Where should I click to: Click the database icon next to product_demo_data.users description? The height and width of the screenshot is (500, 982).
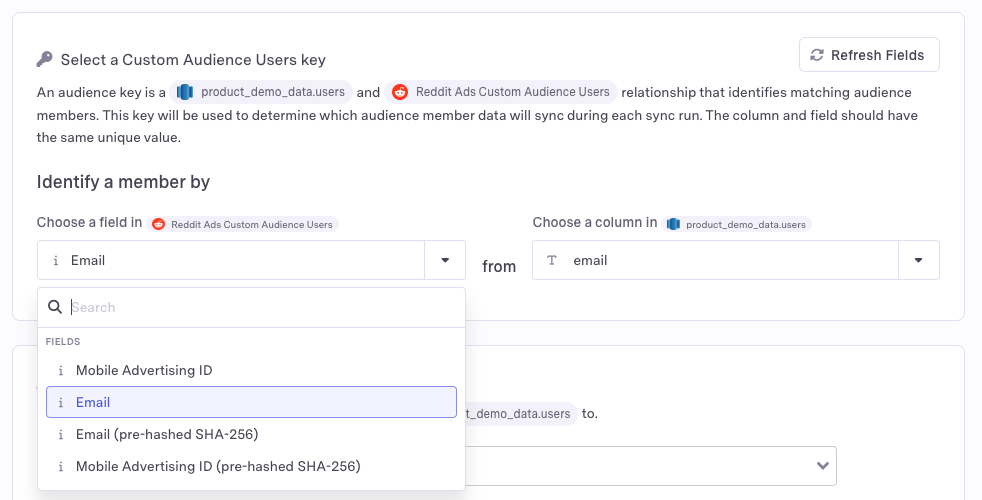pos(185,92)
